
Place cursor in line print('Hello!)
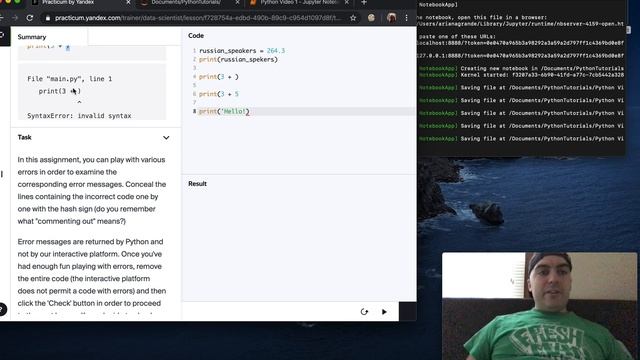click(x=224, y=111)
